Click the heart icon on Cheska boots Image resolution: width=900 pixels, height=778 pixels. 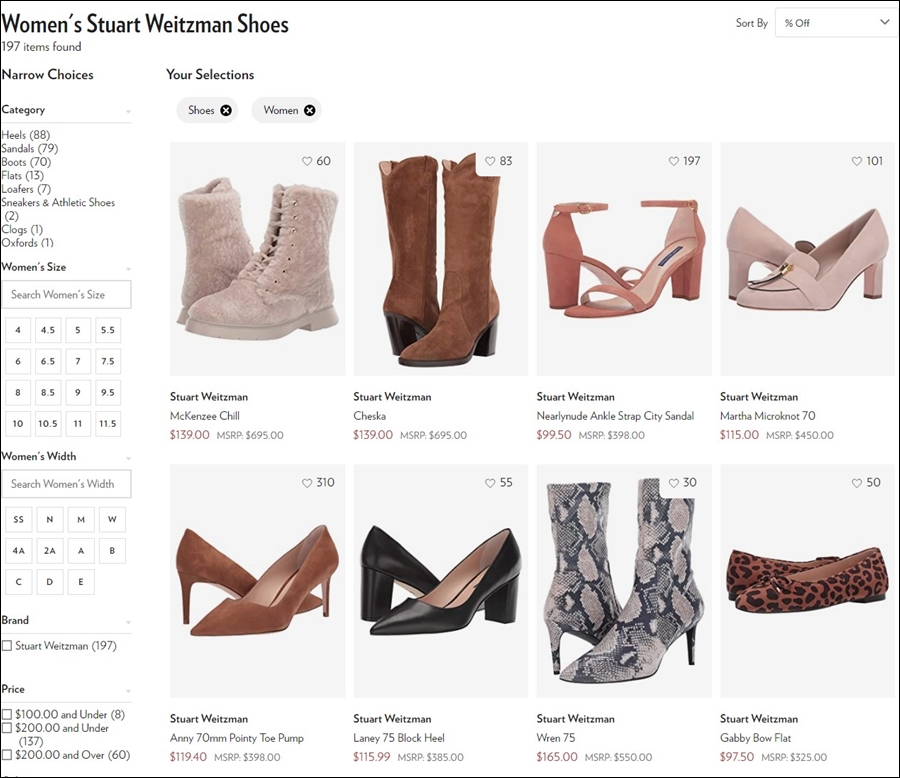490,161
